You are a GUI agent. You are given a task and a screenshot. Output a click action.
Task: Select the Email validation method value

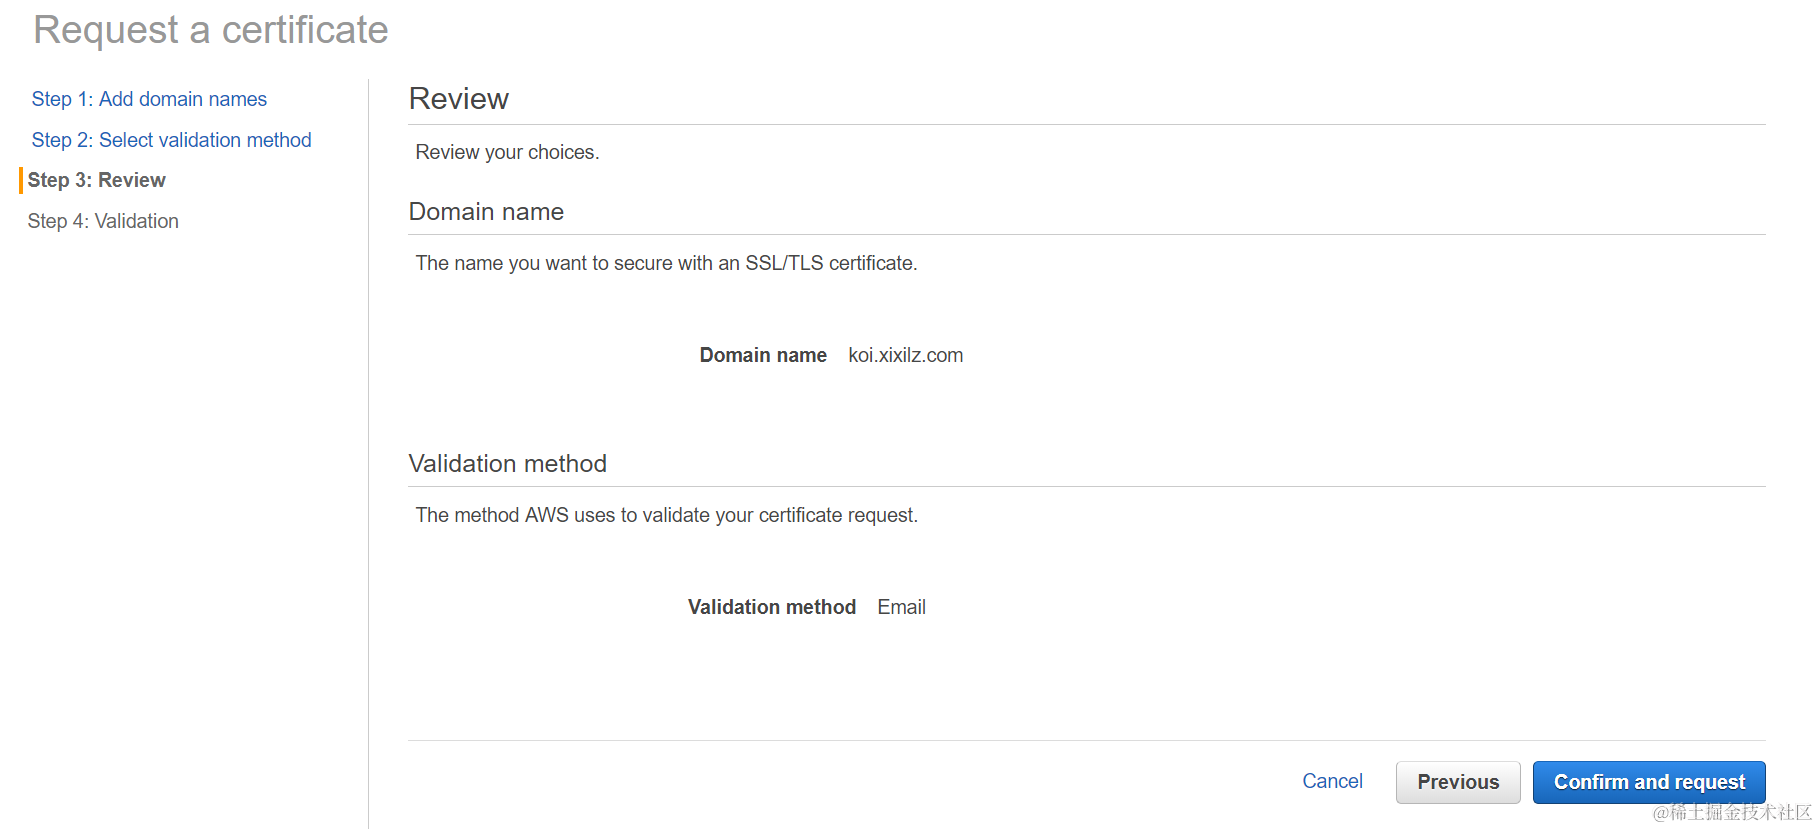pos(901,607)
